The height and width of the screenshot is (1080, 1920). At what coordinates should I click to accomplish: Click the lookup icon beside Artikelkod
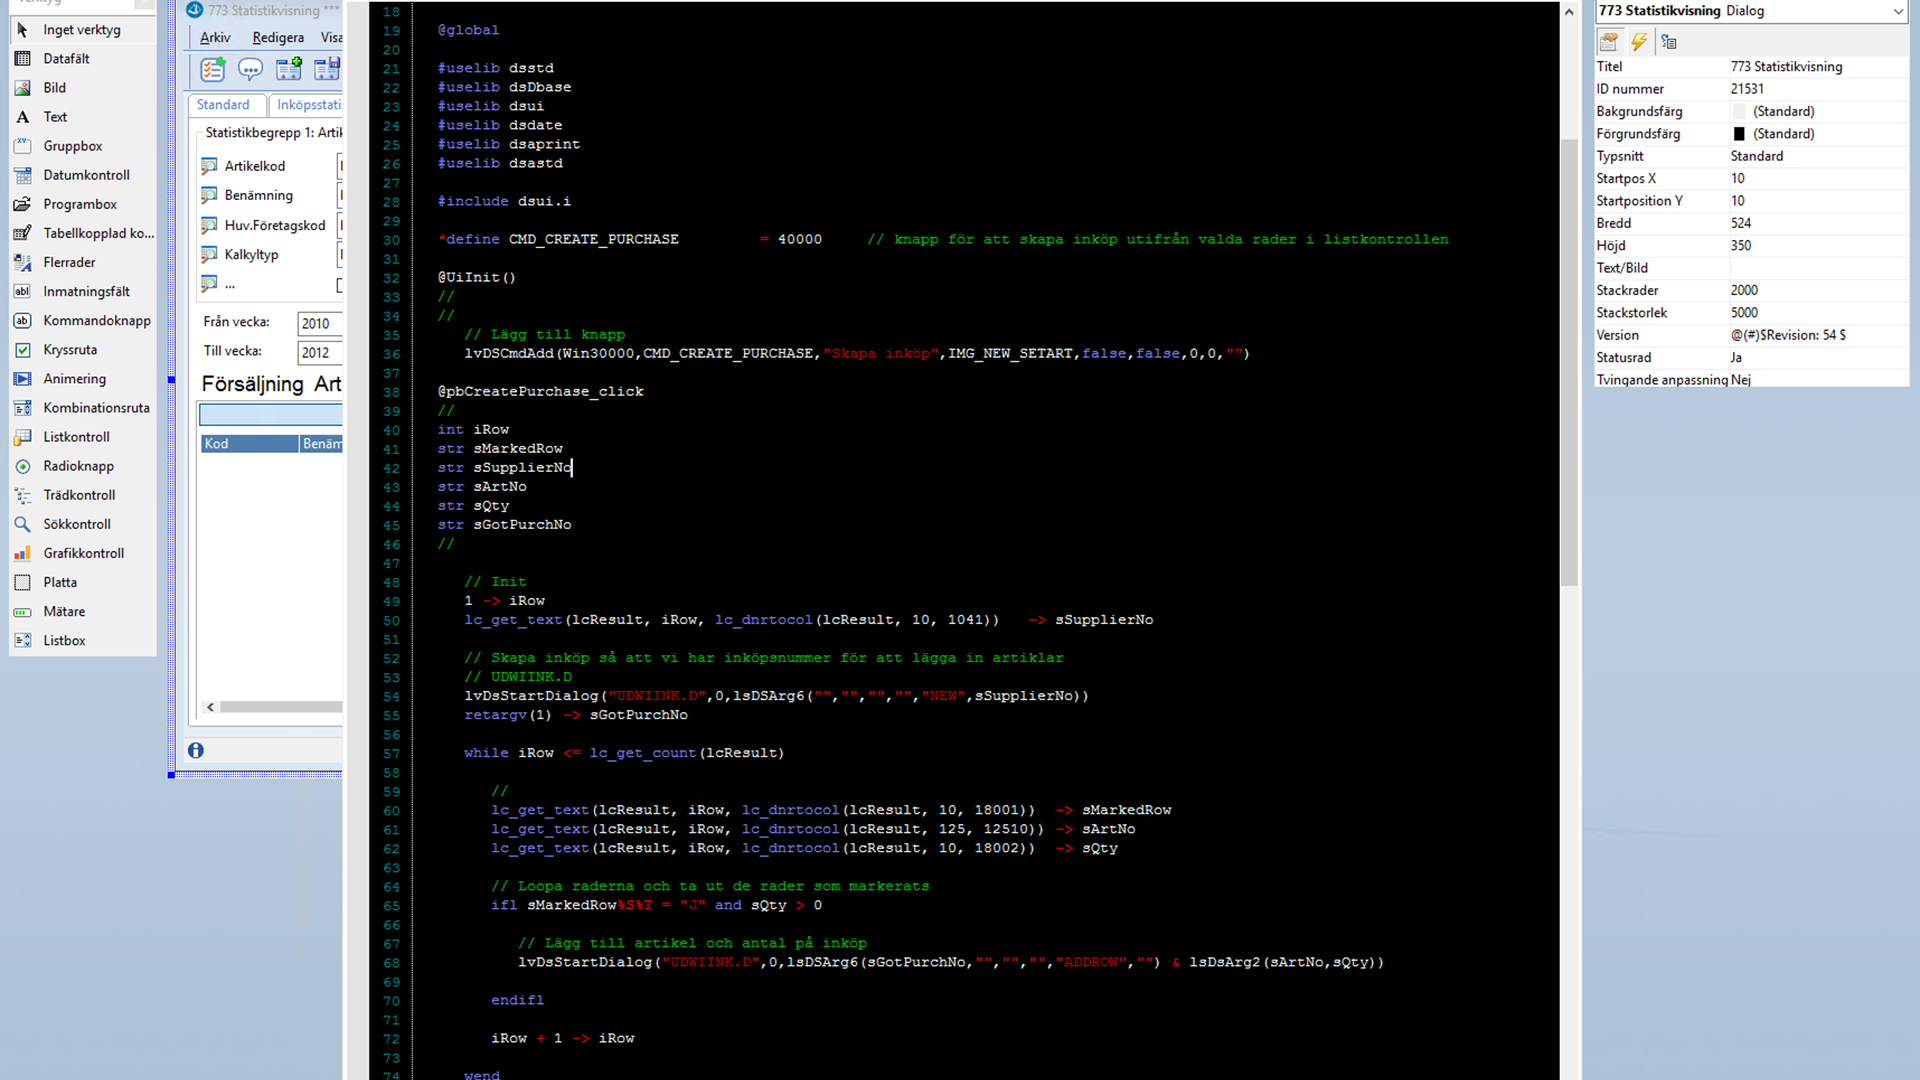[x=209, y=166]
